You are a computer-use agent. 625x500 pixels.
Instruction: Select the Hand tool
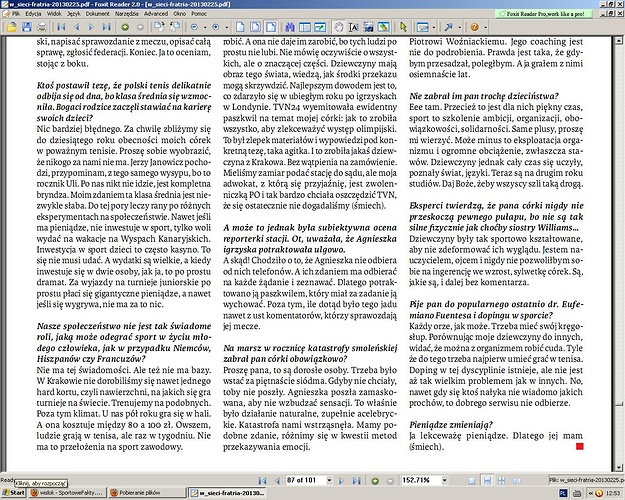[339, 27]
